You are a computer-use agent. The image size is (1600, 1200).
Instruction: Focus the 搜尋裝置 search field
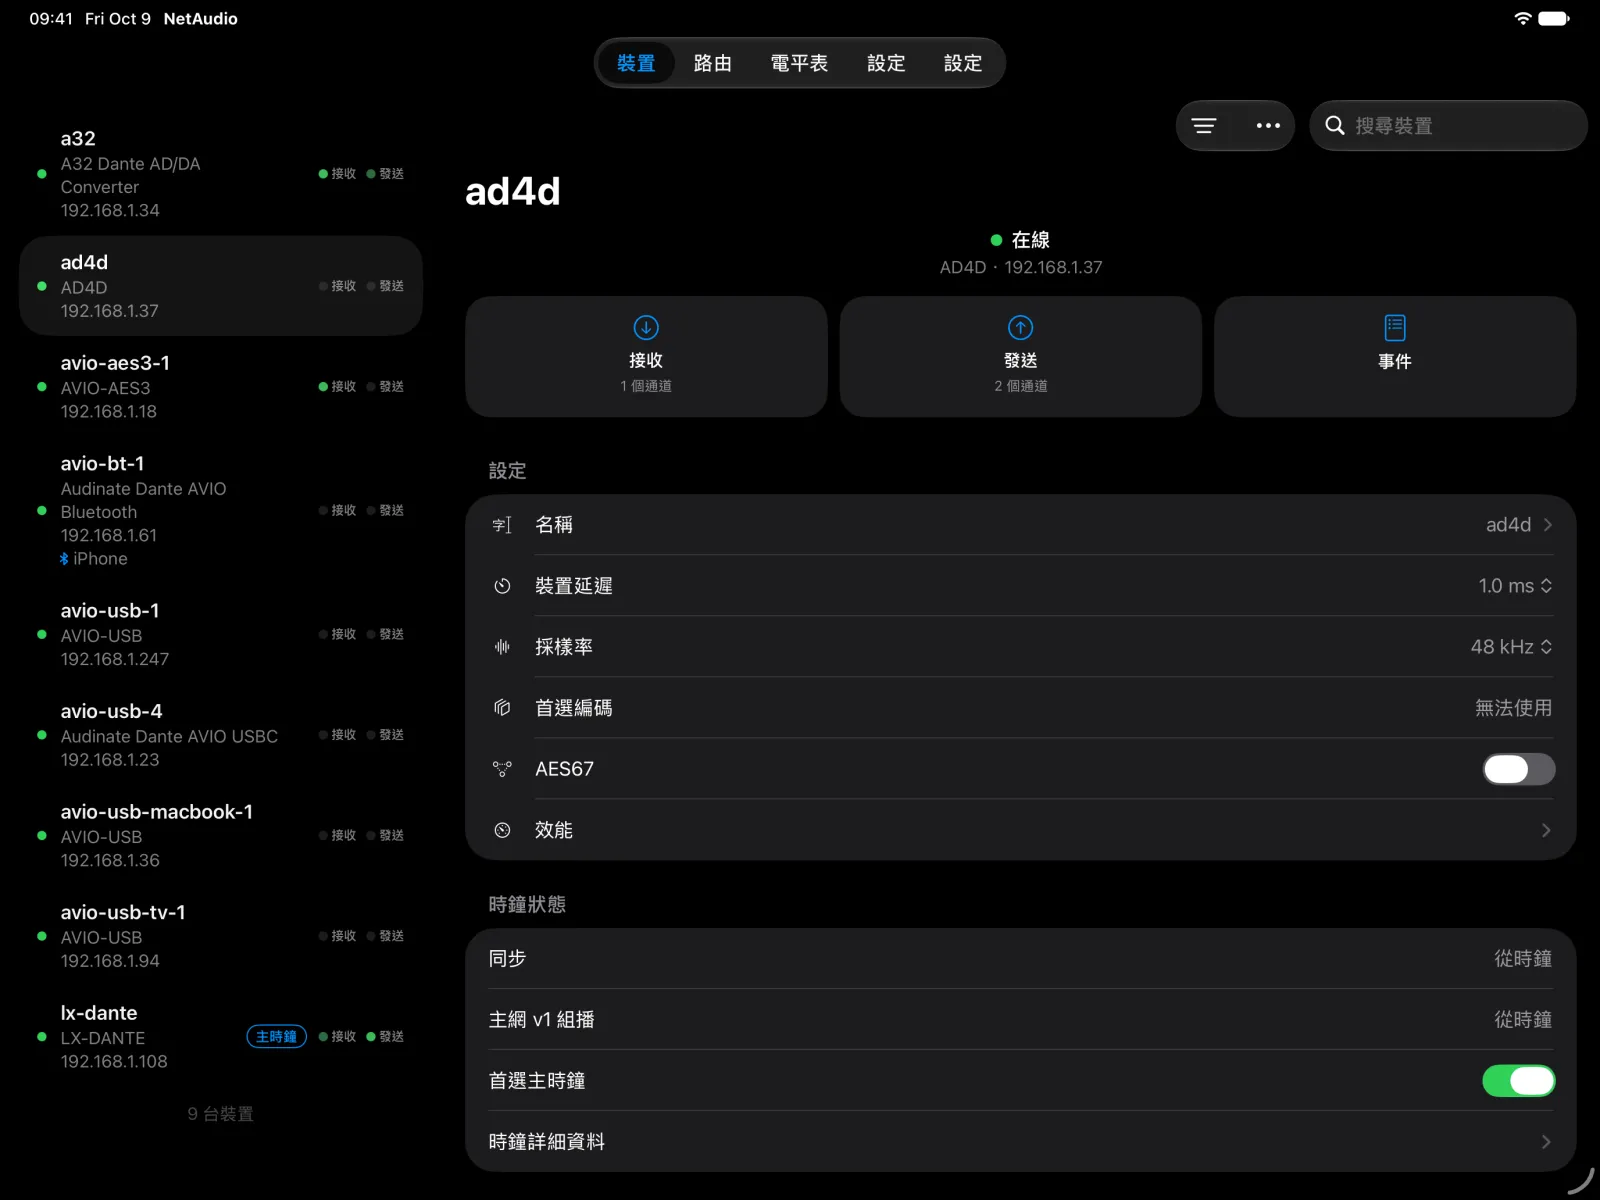1448,126
